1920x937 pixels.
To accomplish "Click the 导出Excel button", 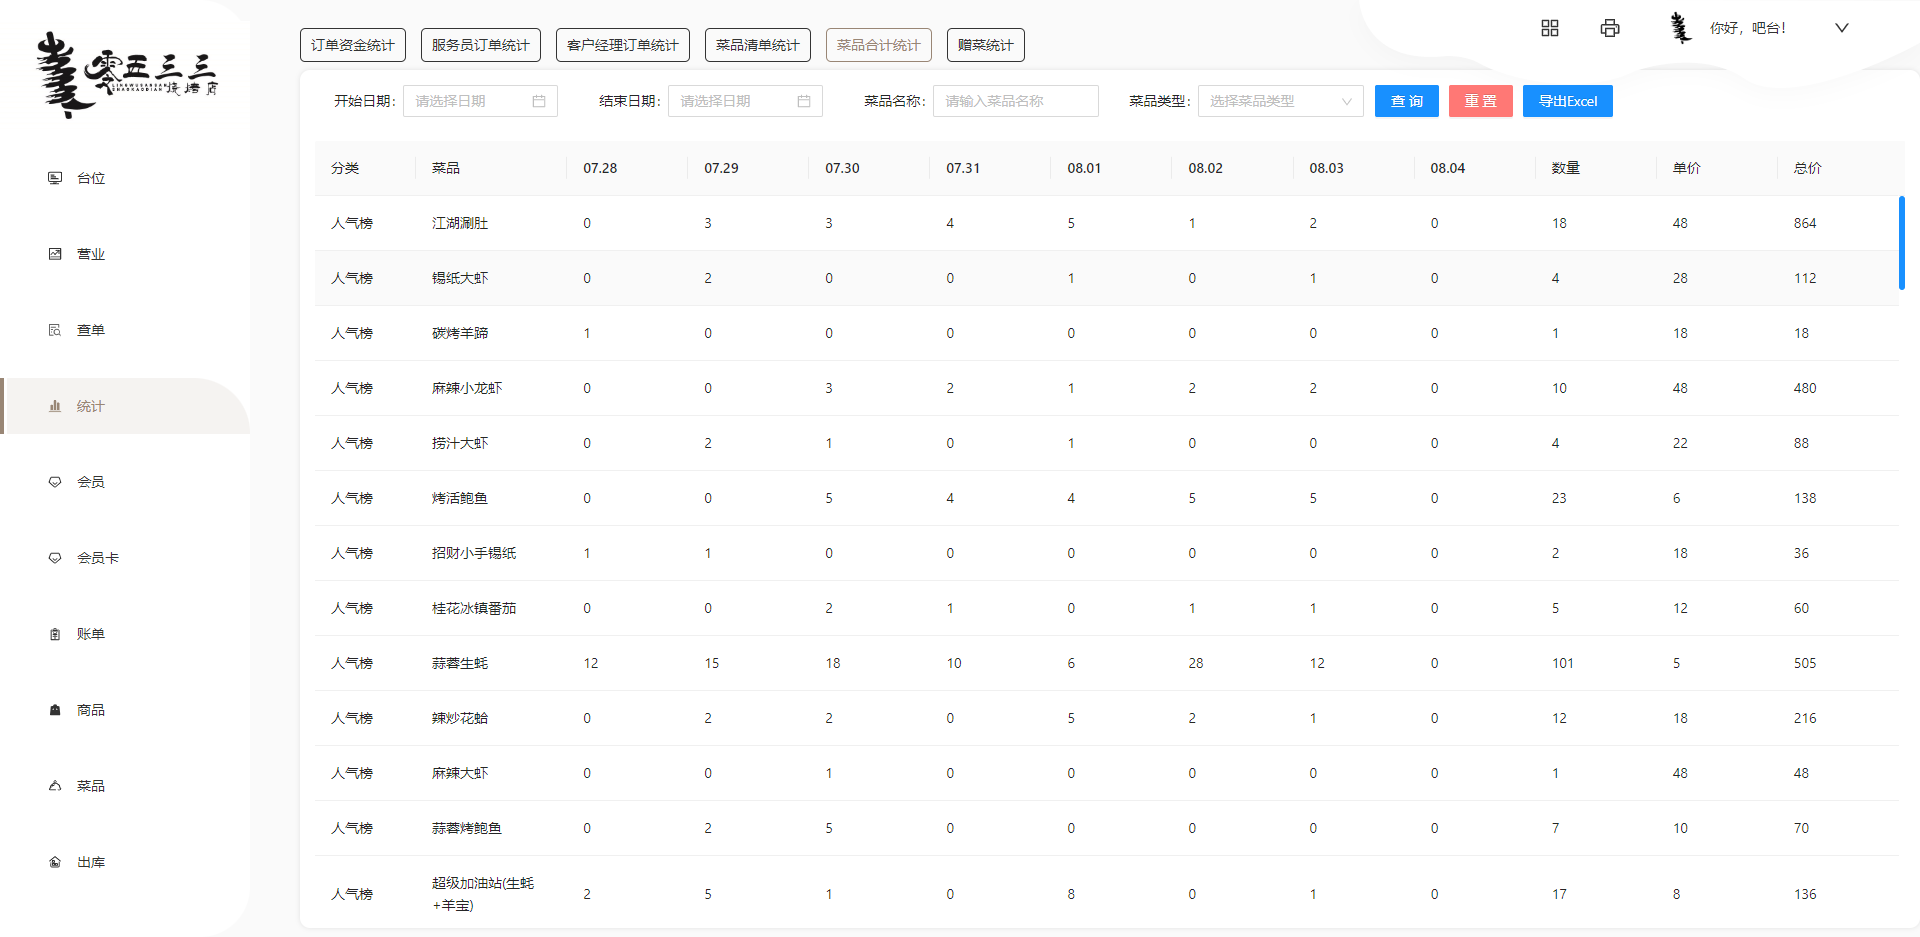I will (1567, 101).
